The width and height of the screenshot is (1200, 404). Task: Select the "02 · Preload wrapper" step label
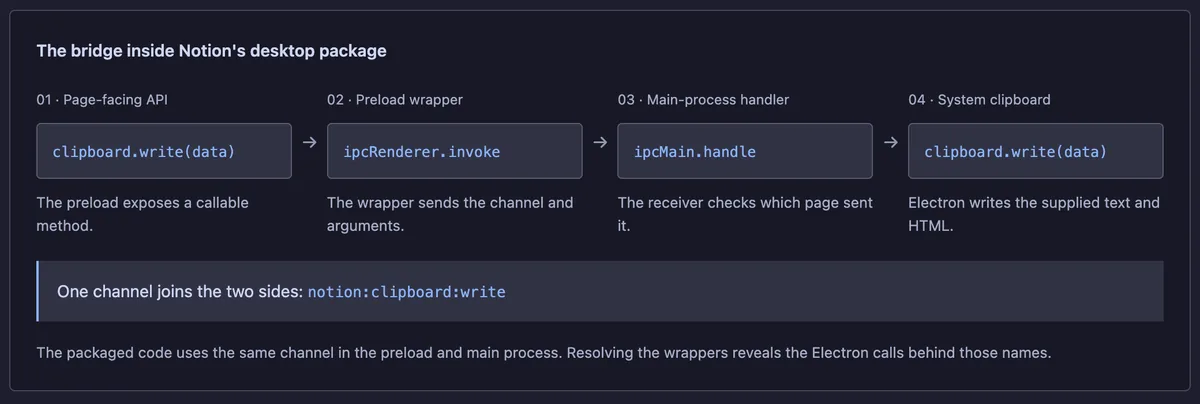395,100
